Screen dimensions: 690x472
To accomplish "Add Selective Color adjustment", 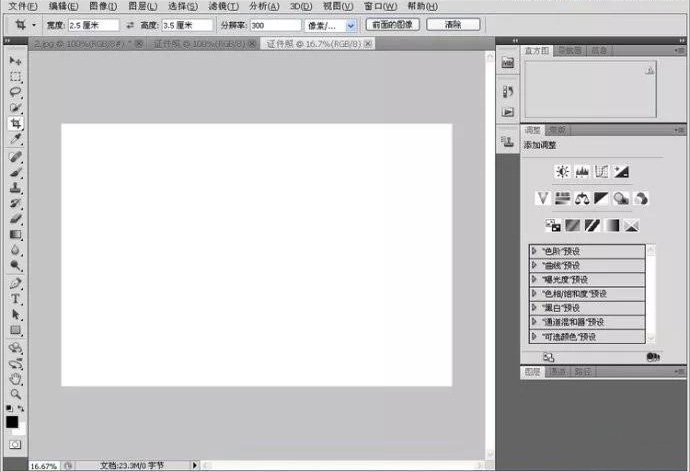I will coord(631,225).
